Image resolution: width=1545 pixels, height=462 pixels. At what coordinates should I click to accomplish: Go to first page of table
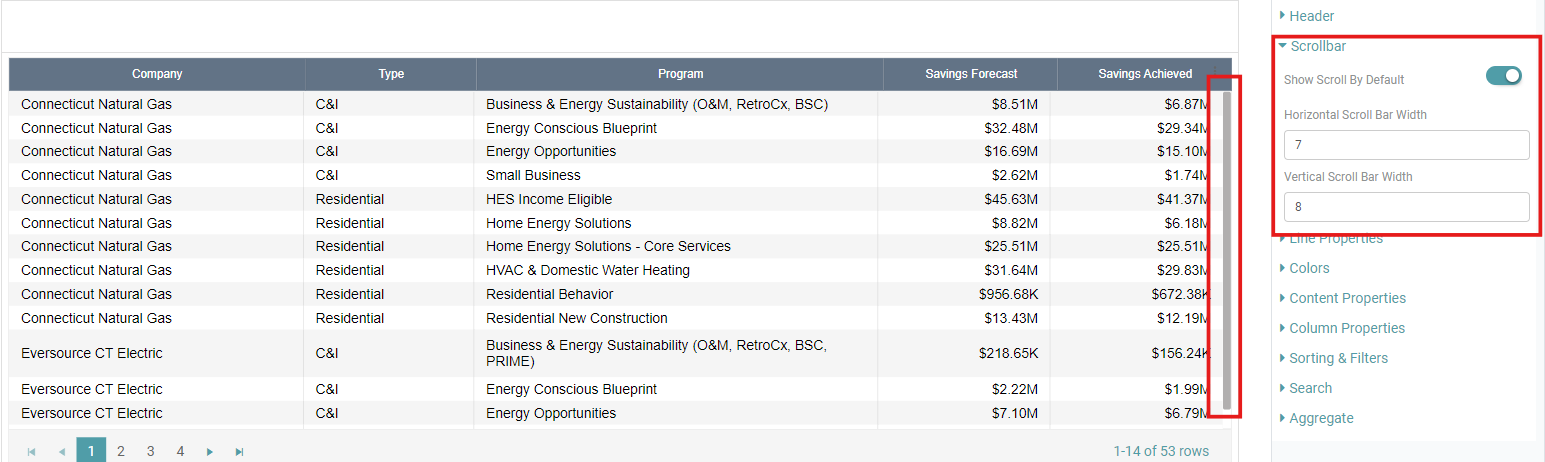tap(32, 452)
